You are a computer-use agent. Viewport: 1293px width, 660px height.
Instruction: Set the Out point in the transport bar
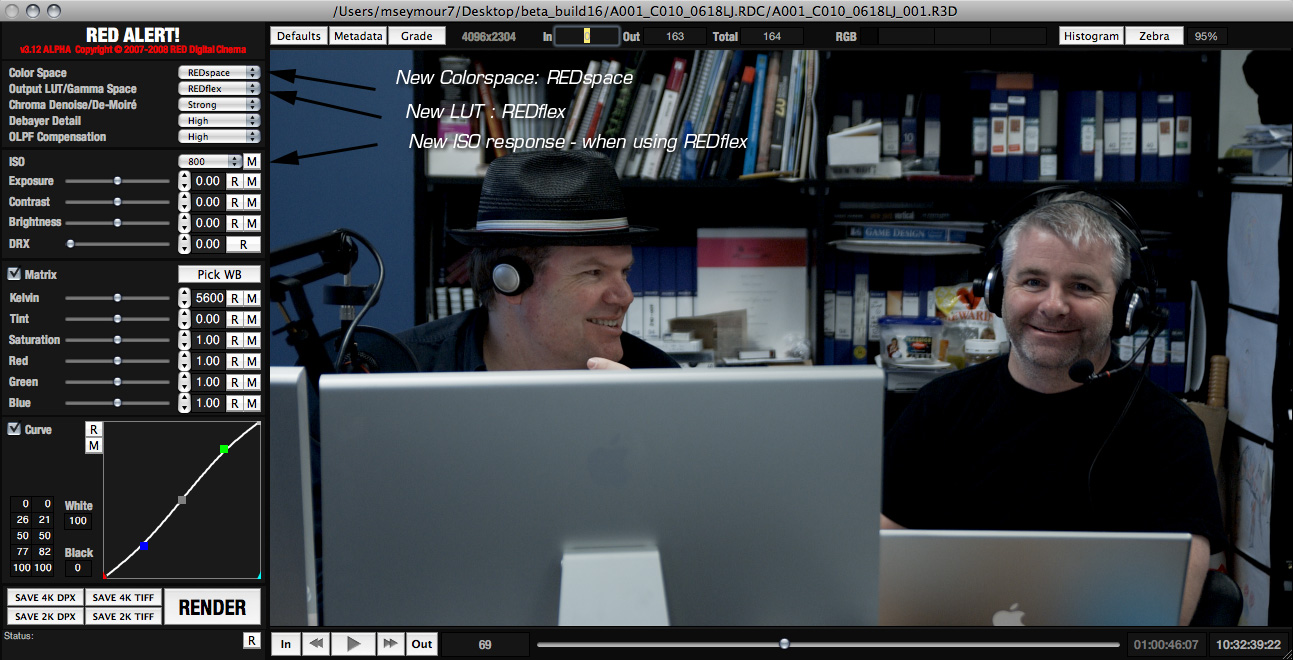click(x=422, y=644)
